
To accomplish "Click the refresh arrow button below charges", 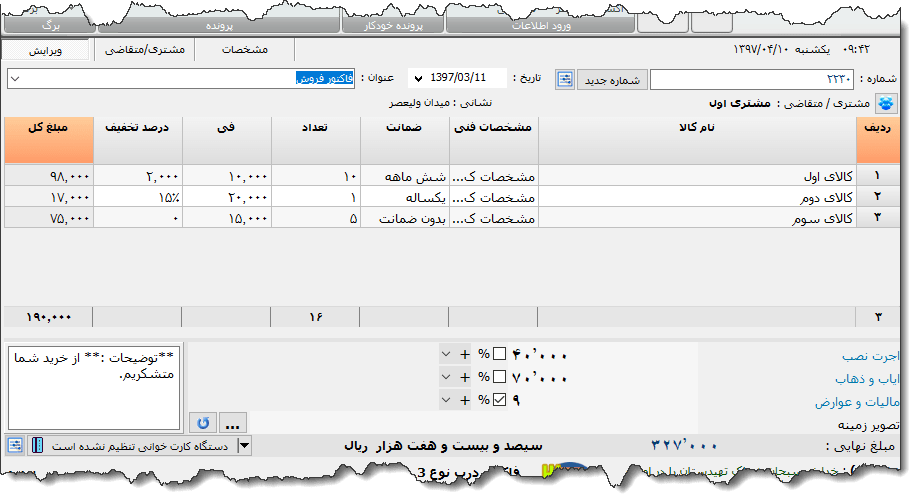I will click(x=203, y=423).
